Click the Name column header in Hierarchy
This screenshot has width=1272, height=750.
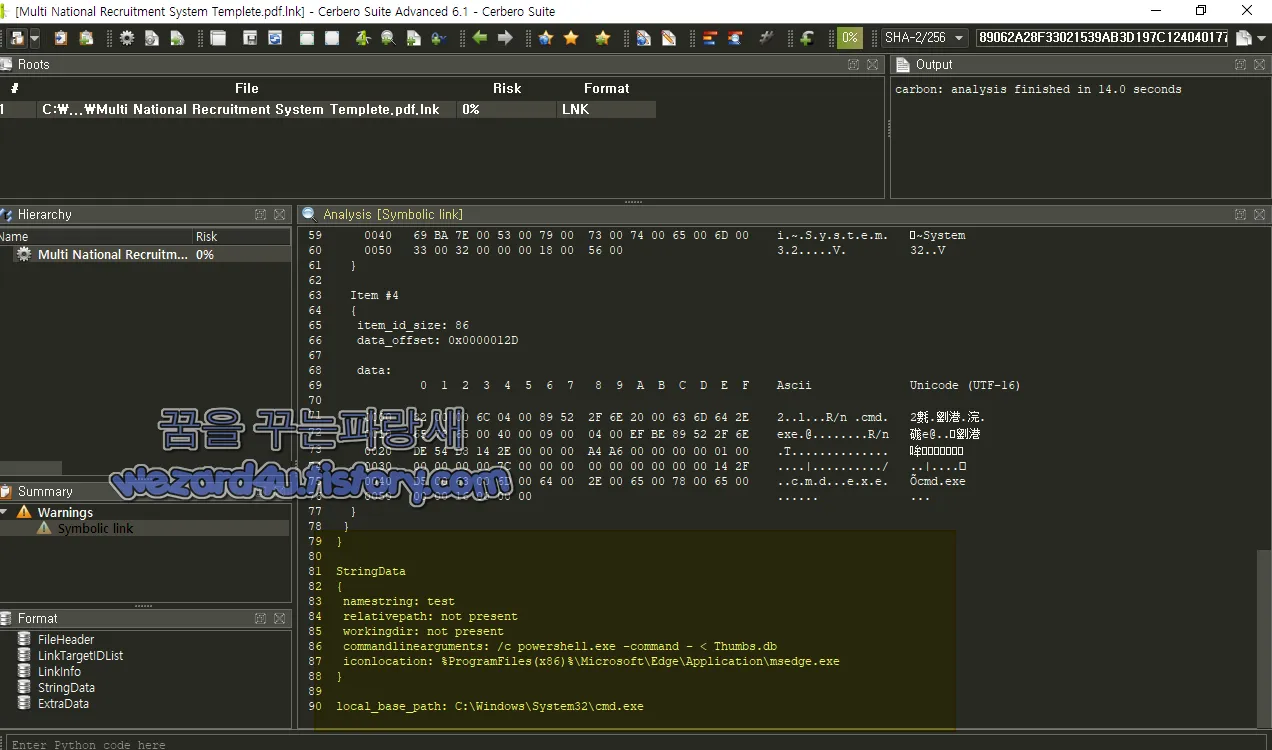96,236
